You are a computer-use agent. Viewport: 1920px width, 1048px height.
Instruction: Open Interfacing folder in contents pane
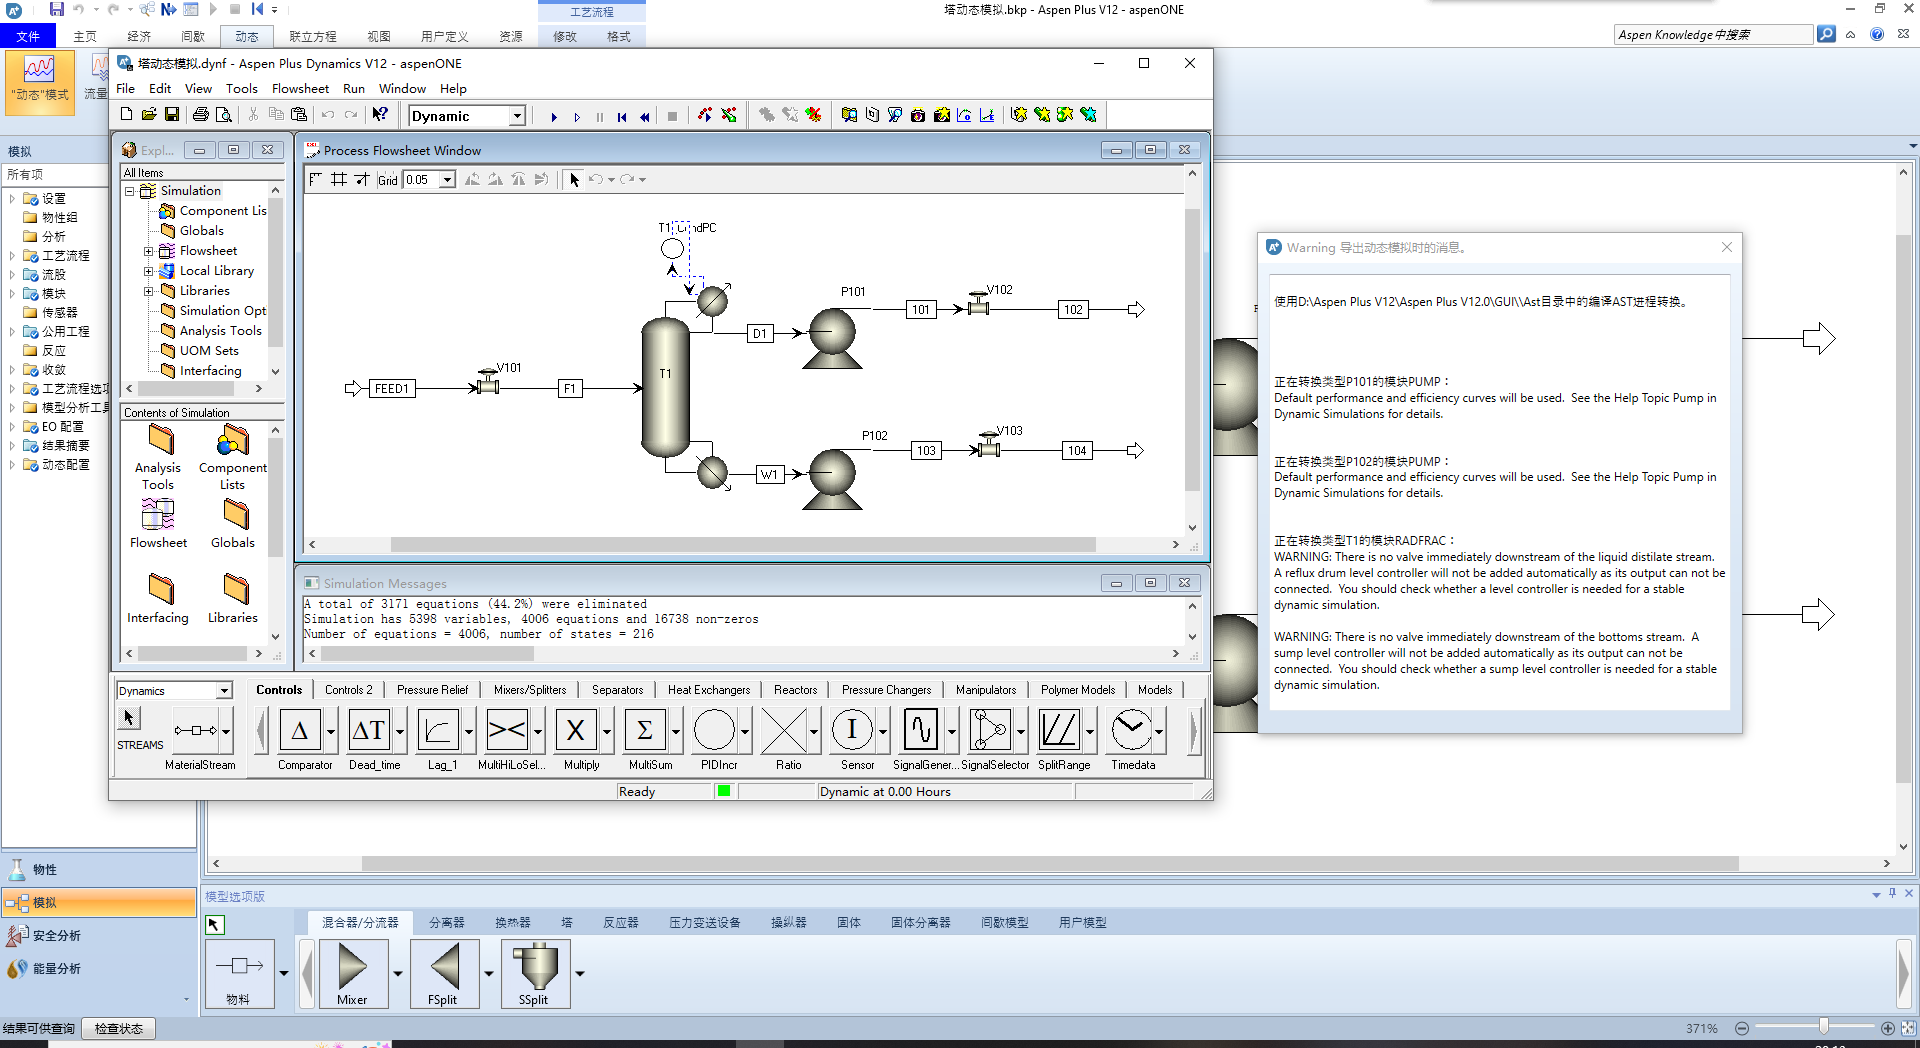[x=160, y=589]
